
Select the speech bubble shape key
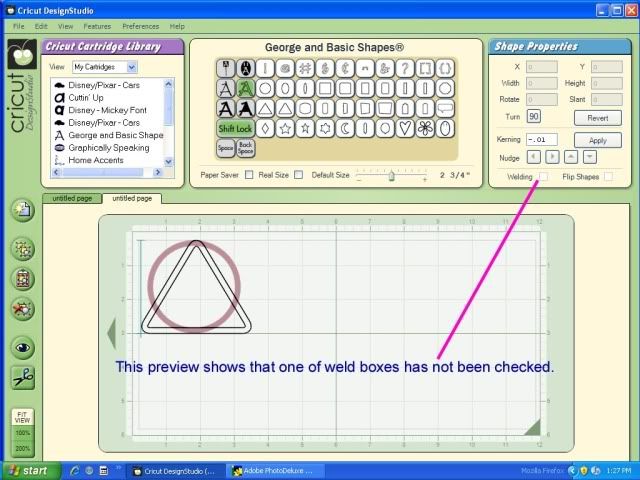tap(445, 109)
